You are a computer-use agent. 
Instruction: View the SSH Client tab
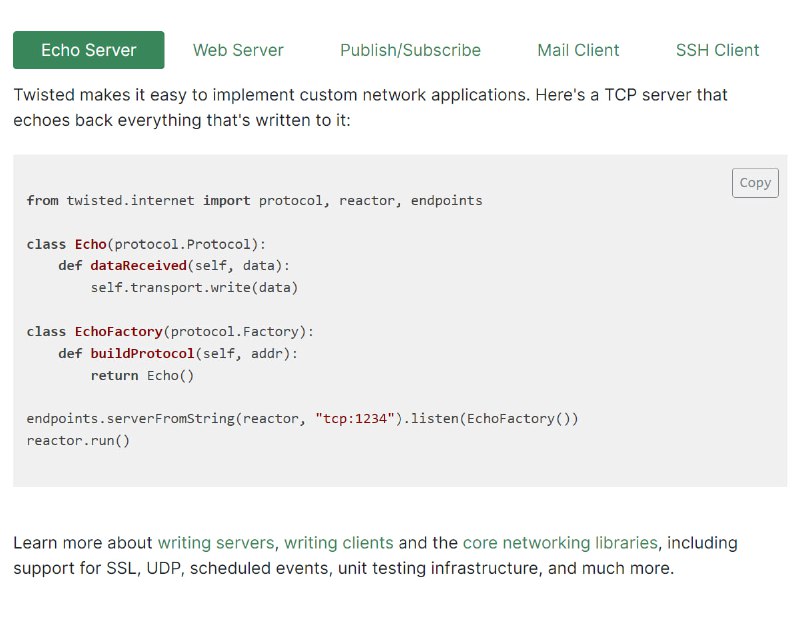(x=717, y=50)
